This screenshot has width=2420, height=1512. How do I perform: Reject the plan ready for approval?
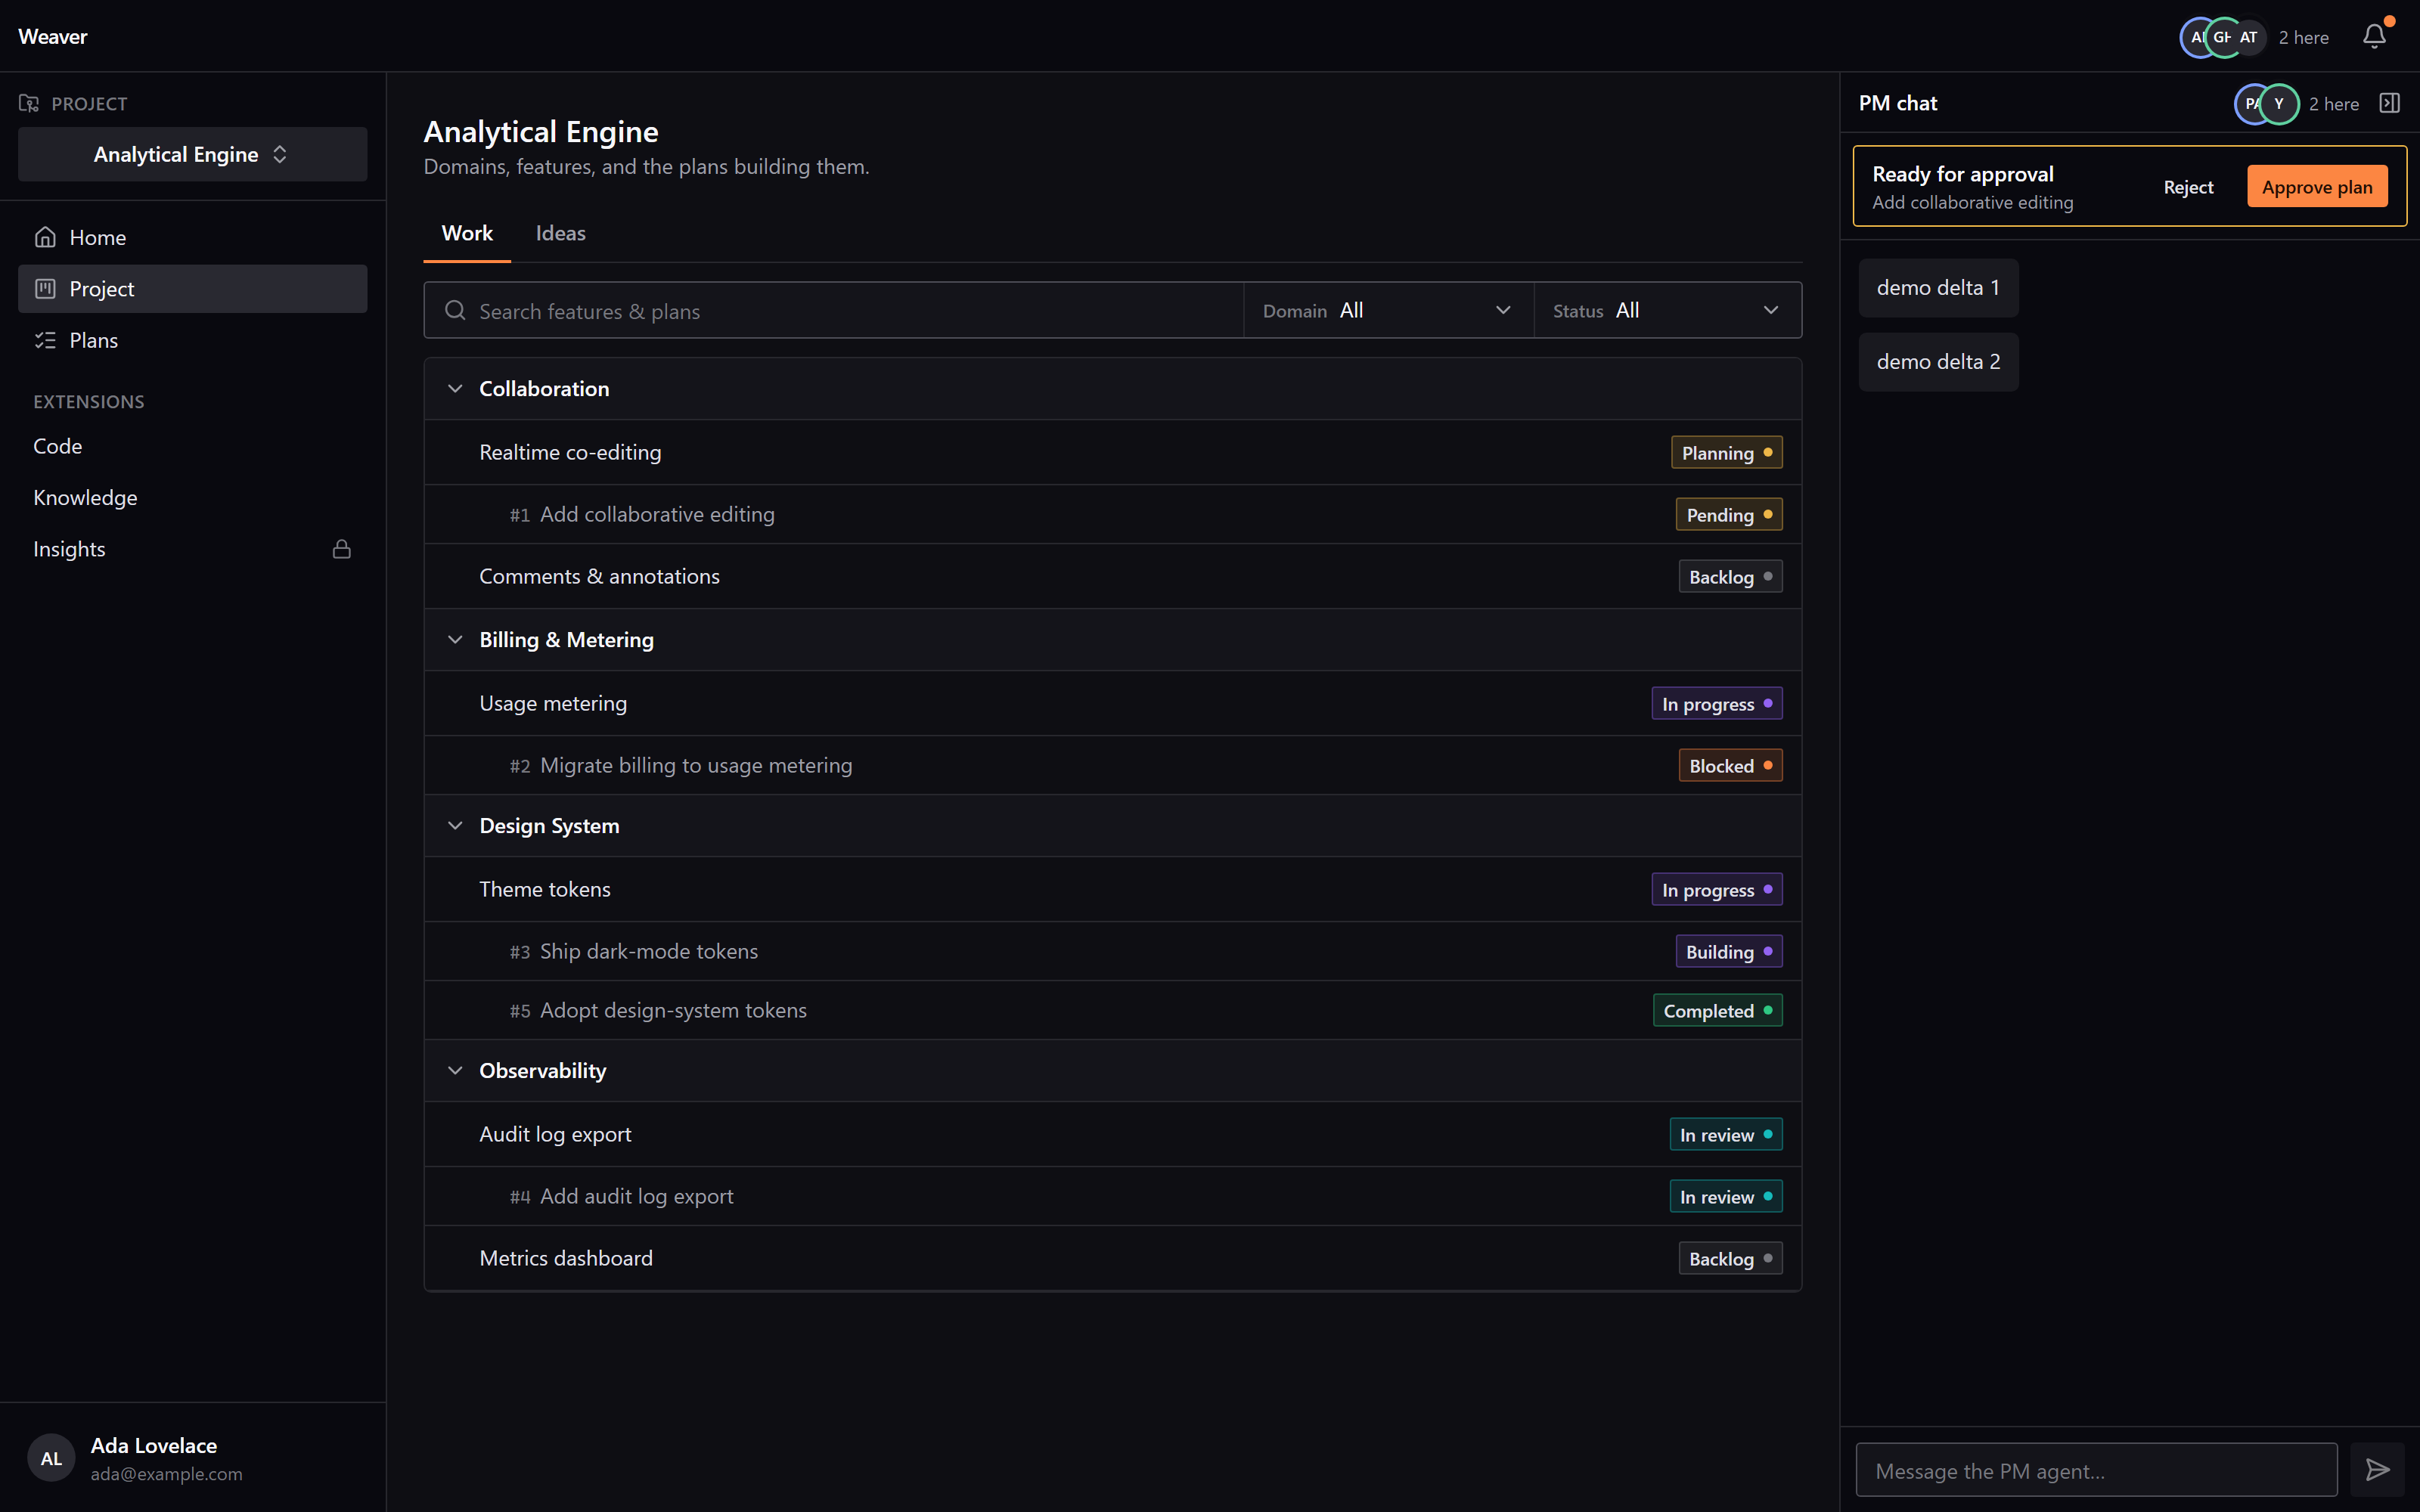(x=2188, y=187)
